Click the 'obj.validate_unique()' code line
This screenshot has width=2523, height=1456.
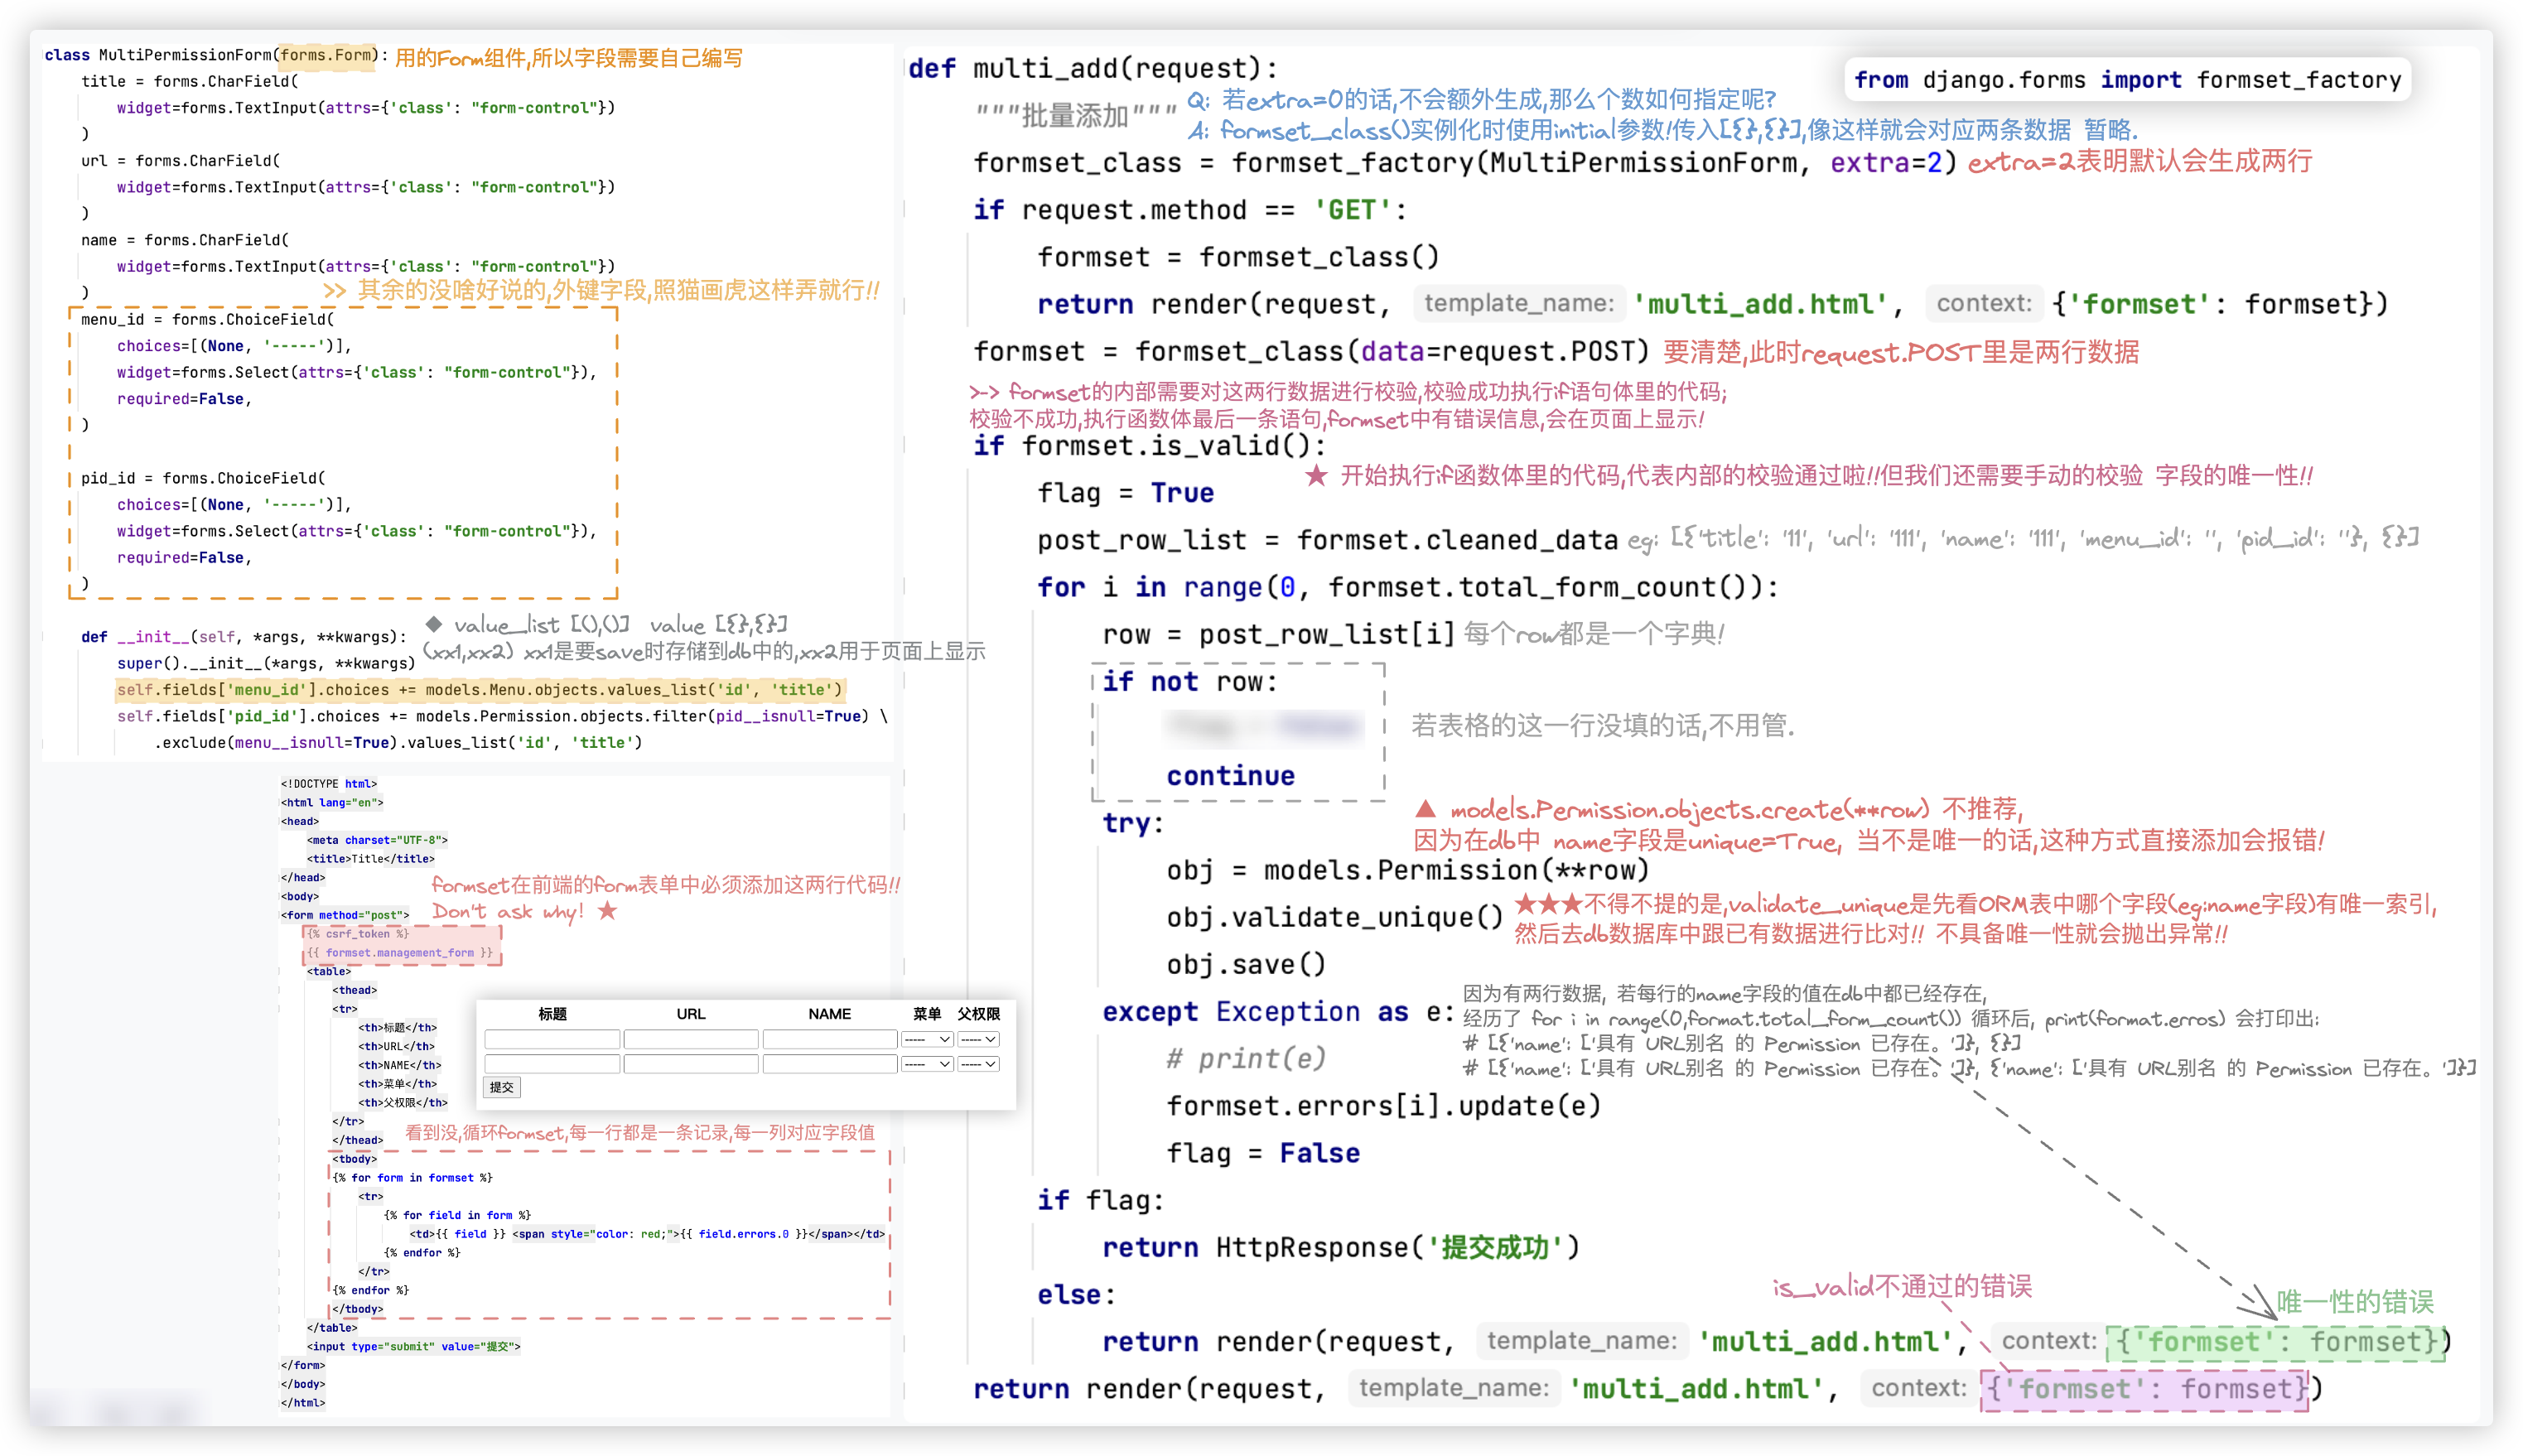tap(1334, 917)
